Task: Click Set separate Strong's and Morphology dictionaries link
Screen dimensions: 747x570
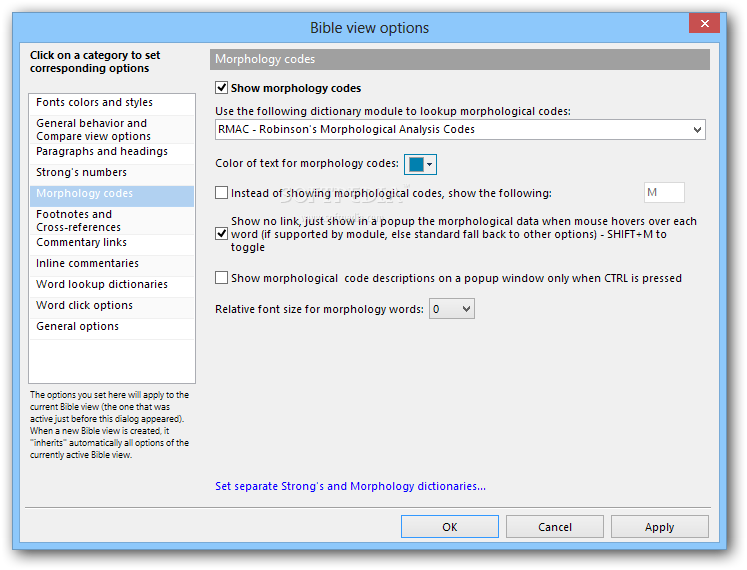Action: pos(350,486)
